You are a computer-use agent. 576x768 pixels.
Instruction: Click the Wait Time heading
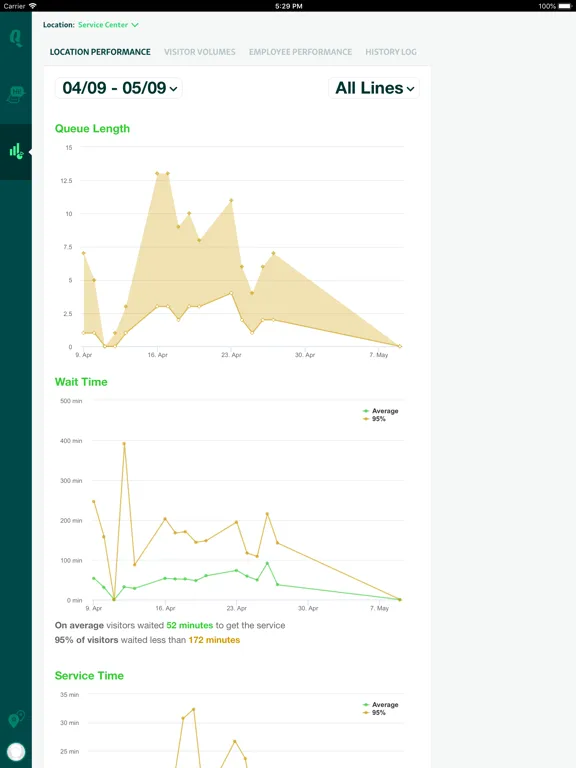[81, 382]
